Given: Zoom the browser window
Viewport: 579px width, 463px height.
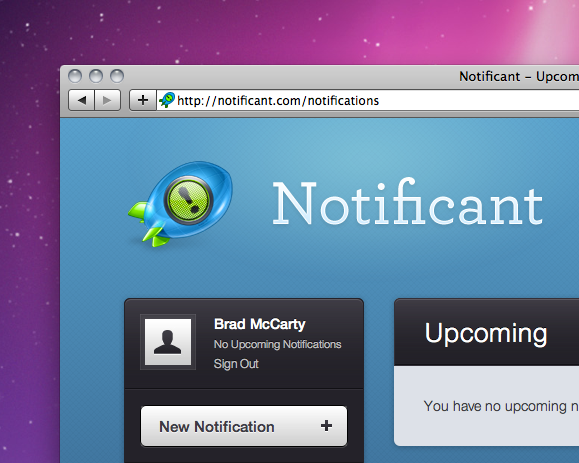Looking at the screenshot, I should [117, 76].
